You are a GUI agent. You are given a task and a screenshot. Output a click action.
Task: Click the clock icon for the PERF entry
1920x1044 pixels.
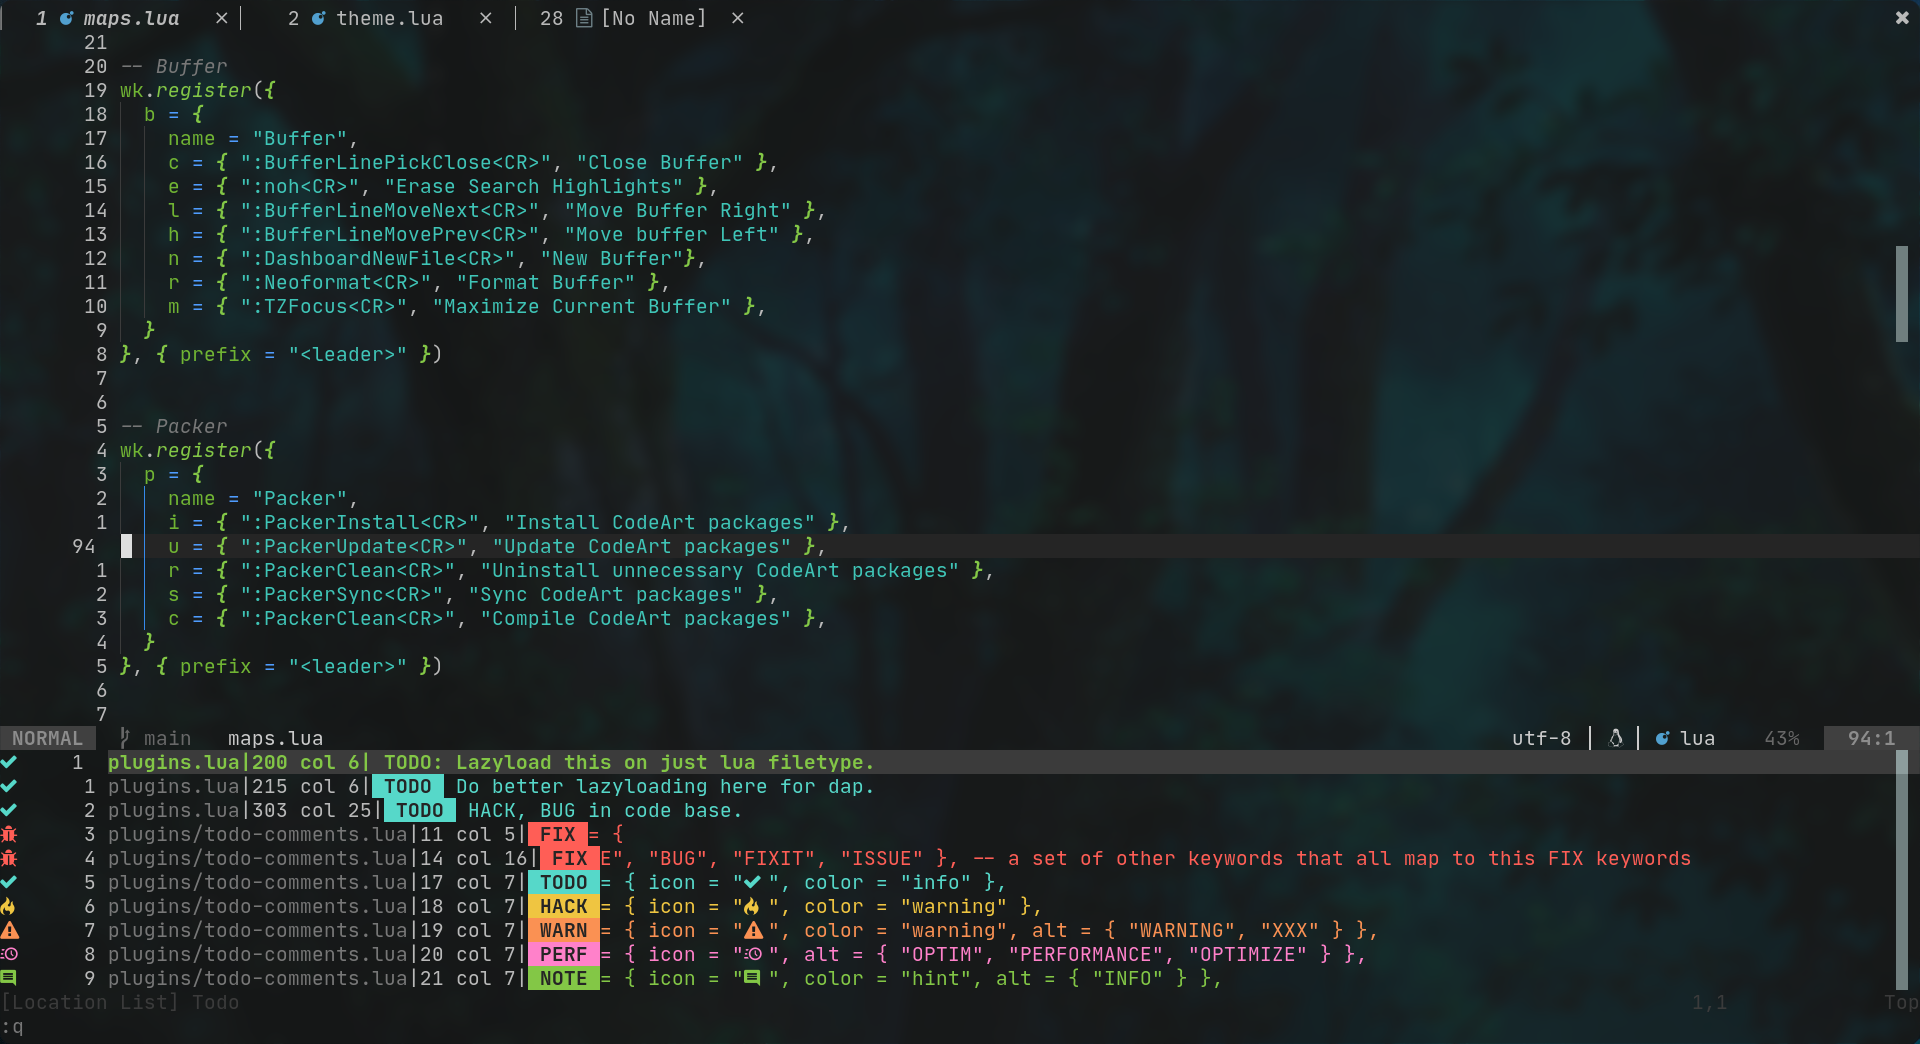point(9,954)
